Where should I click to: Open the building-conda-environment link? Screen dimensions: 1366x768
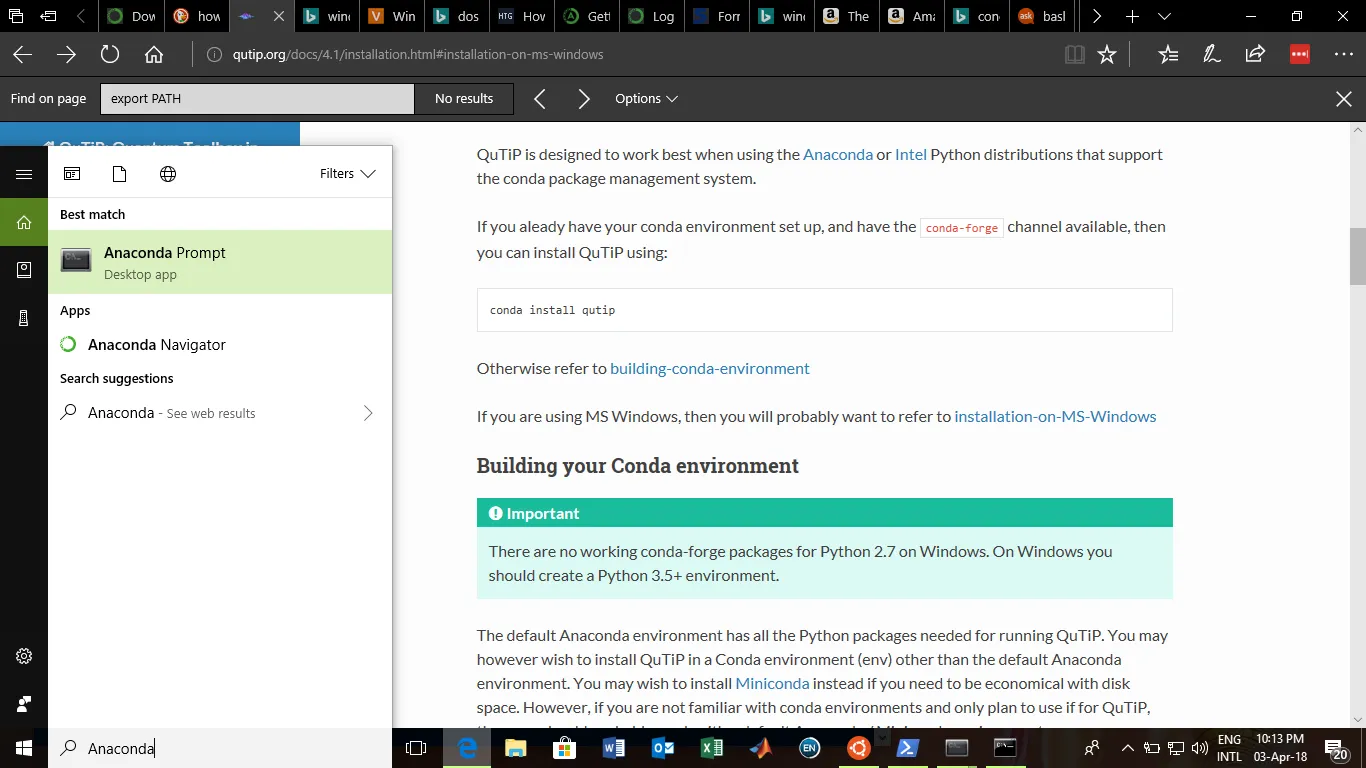710,368
